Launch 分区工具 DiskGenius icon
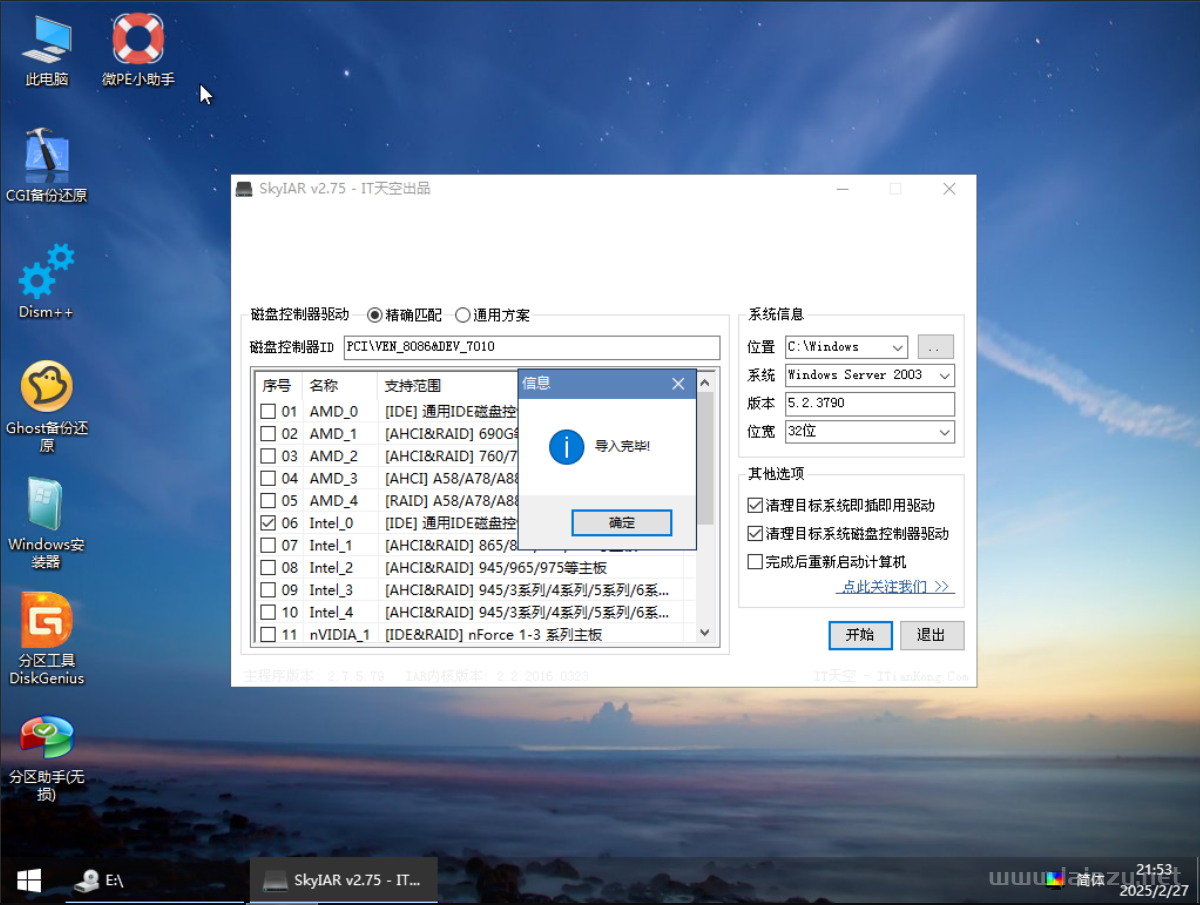 coord(46,640)
